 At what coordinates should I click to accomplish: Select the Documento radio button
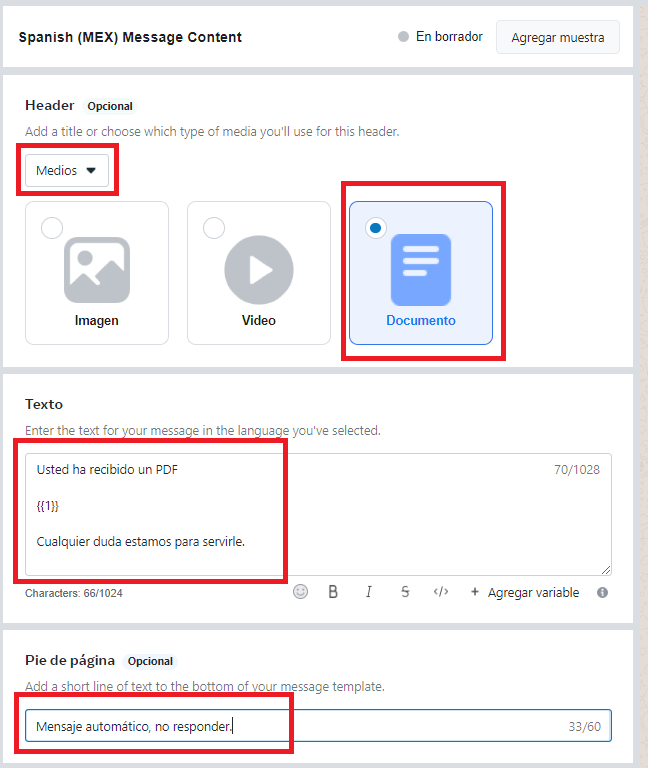[x=375, y=229]
